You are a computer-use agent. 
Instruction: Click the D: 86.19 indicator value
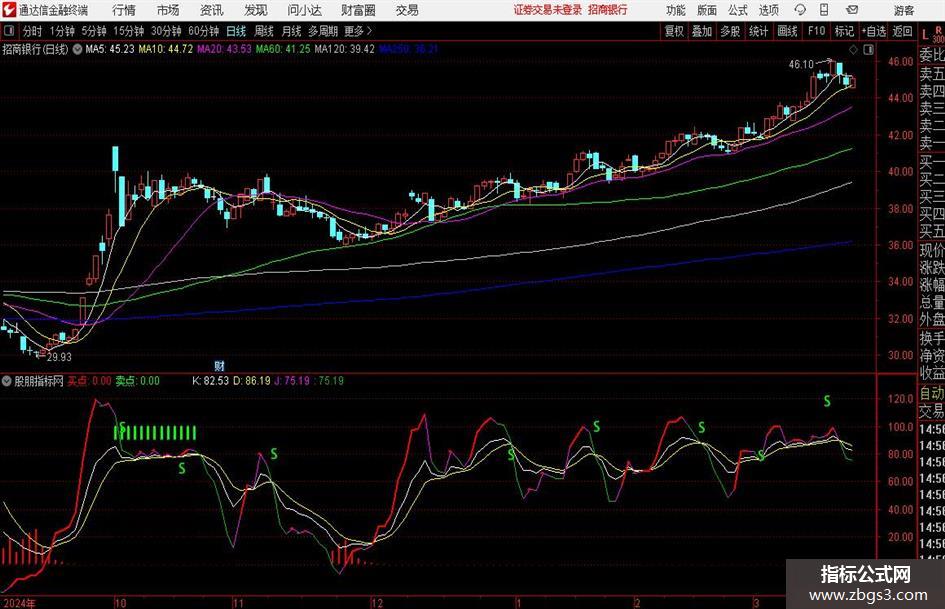click(252, 380)
